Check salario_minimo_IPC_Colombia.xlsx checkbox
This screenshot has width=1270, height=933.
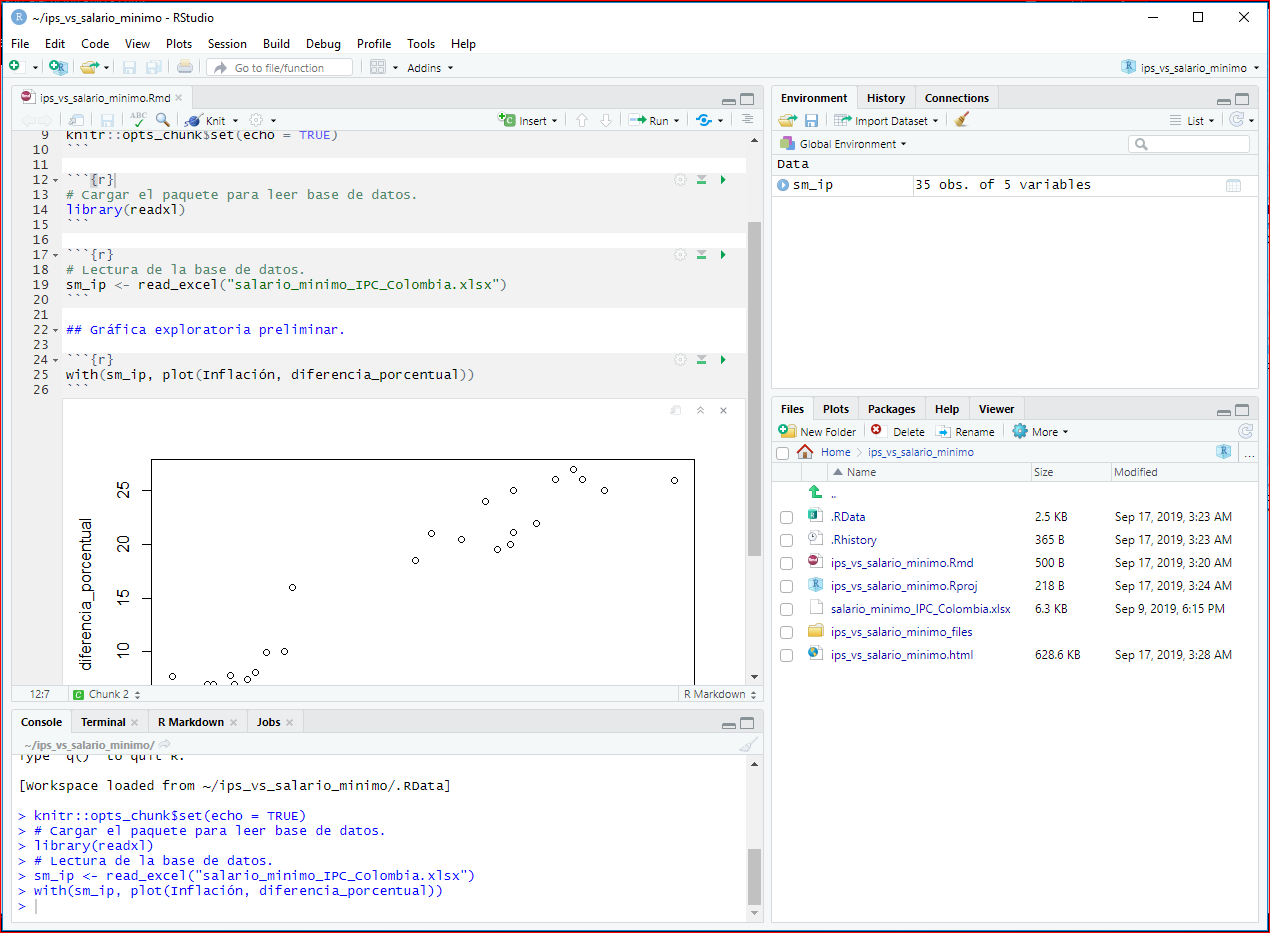pyautogui.click(x=786, y=609)
